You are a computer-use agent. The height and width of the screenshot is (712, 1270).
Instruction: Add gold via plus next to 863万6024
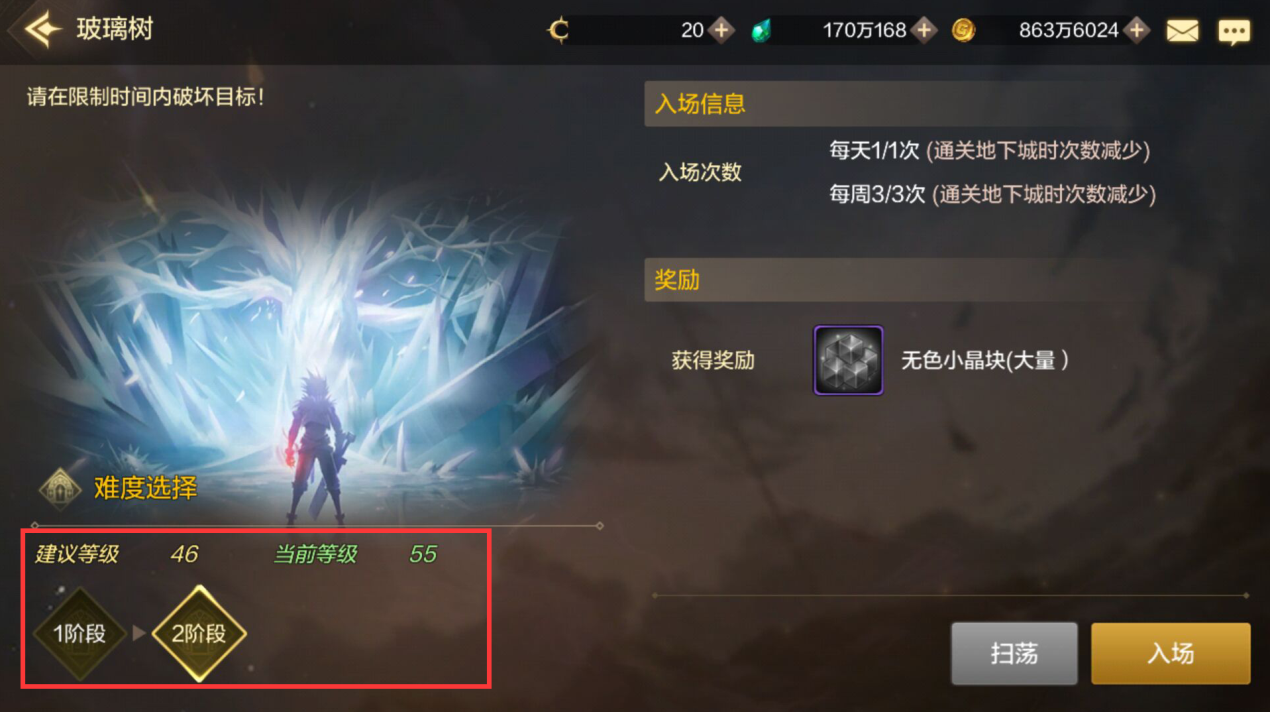click(1136, 31)
